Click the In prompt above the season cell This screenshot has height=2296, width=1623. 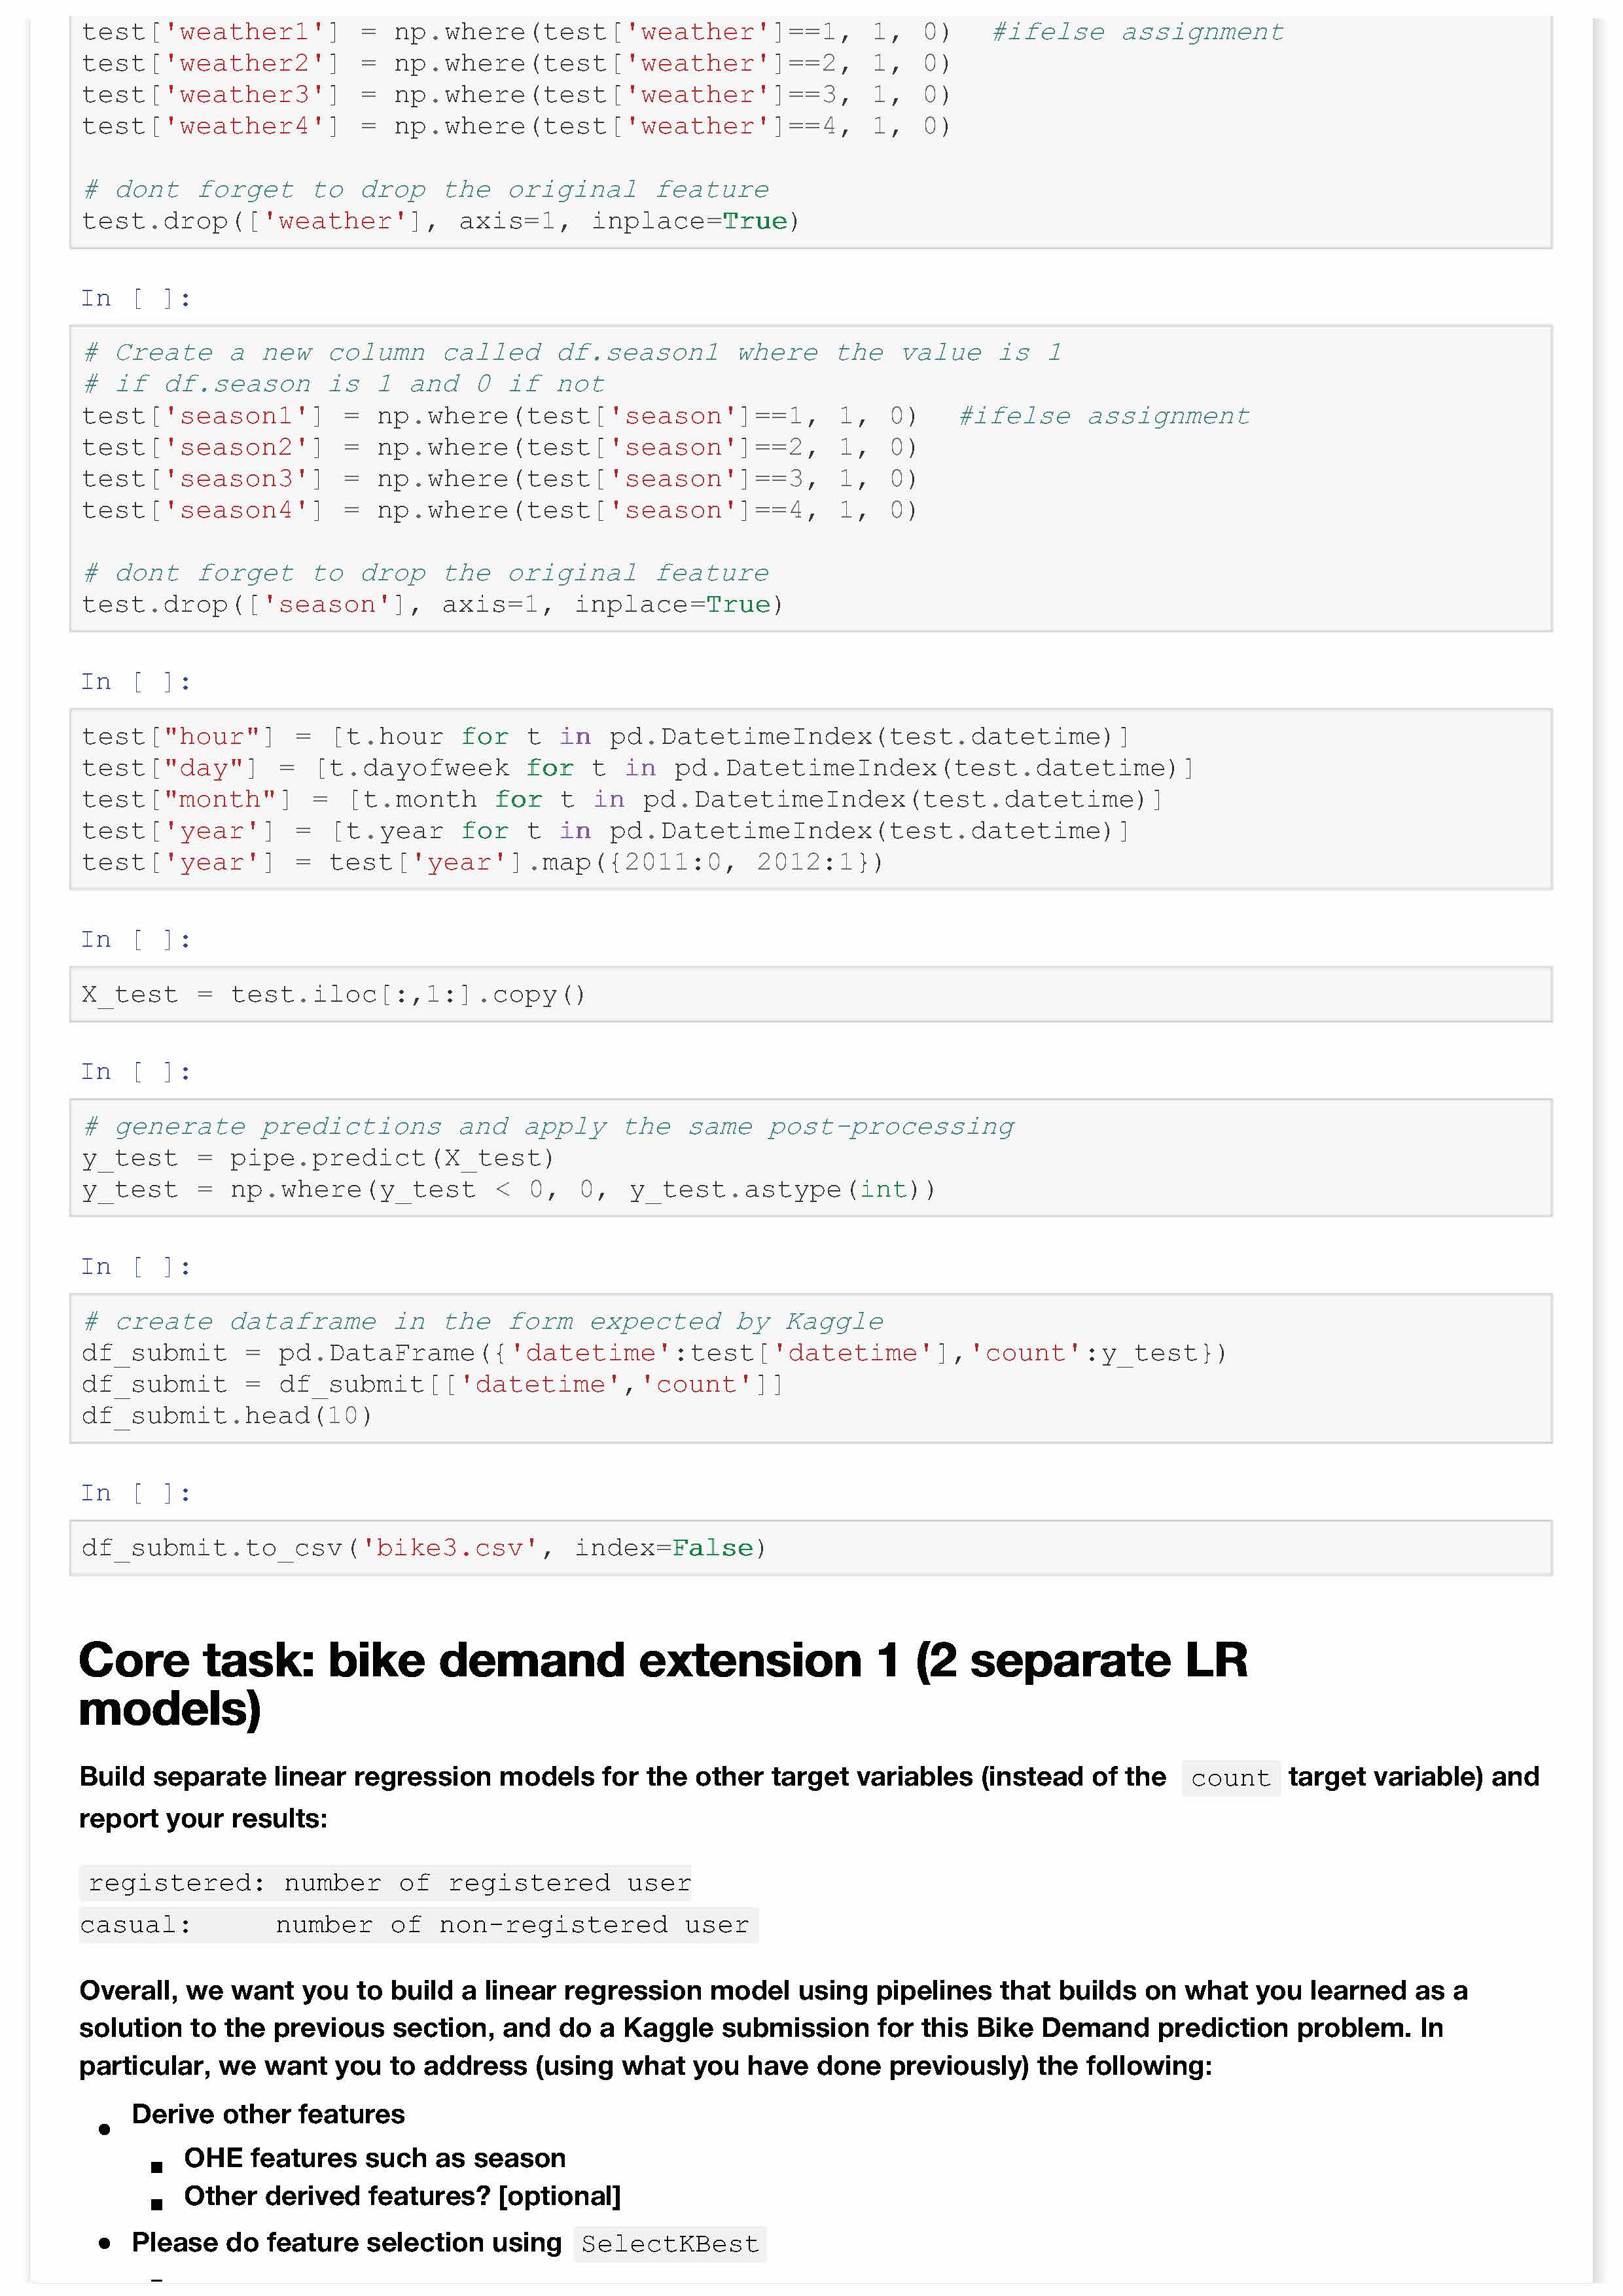135,299
